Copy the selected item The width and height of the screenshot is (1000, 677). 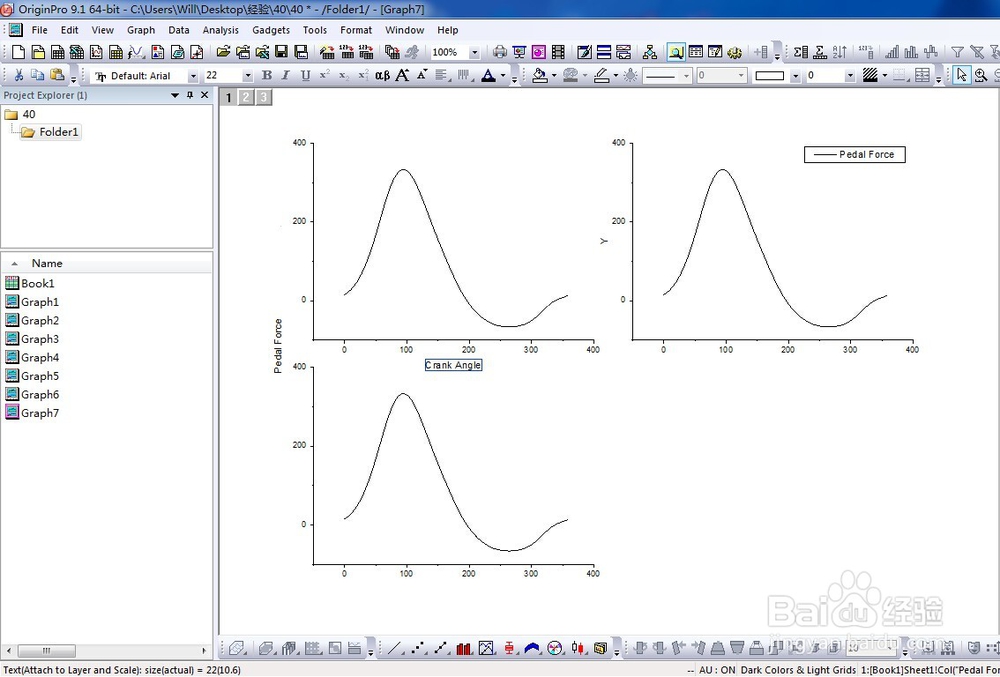(38, 75)
